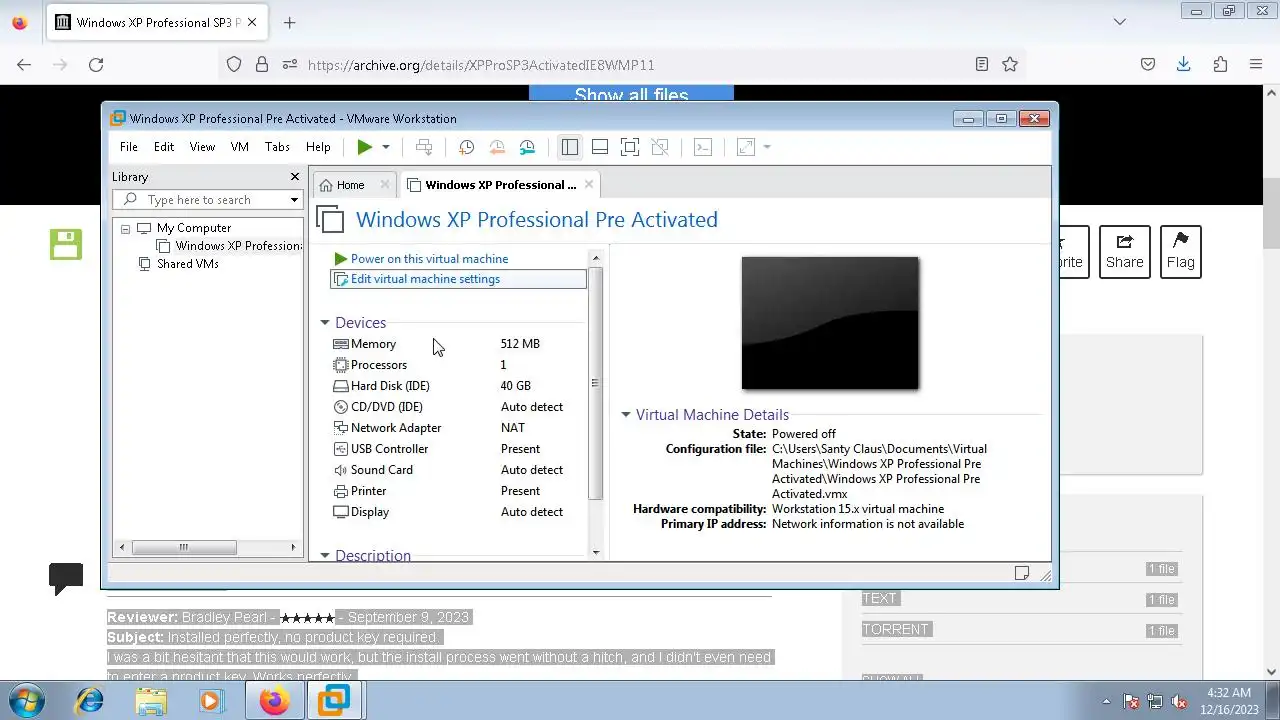This screenshot has width=1280, height=720.
Task: Open the stretch guest dropdown arrow
Action: click(x=767, y=147)
